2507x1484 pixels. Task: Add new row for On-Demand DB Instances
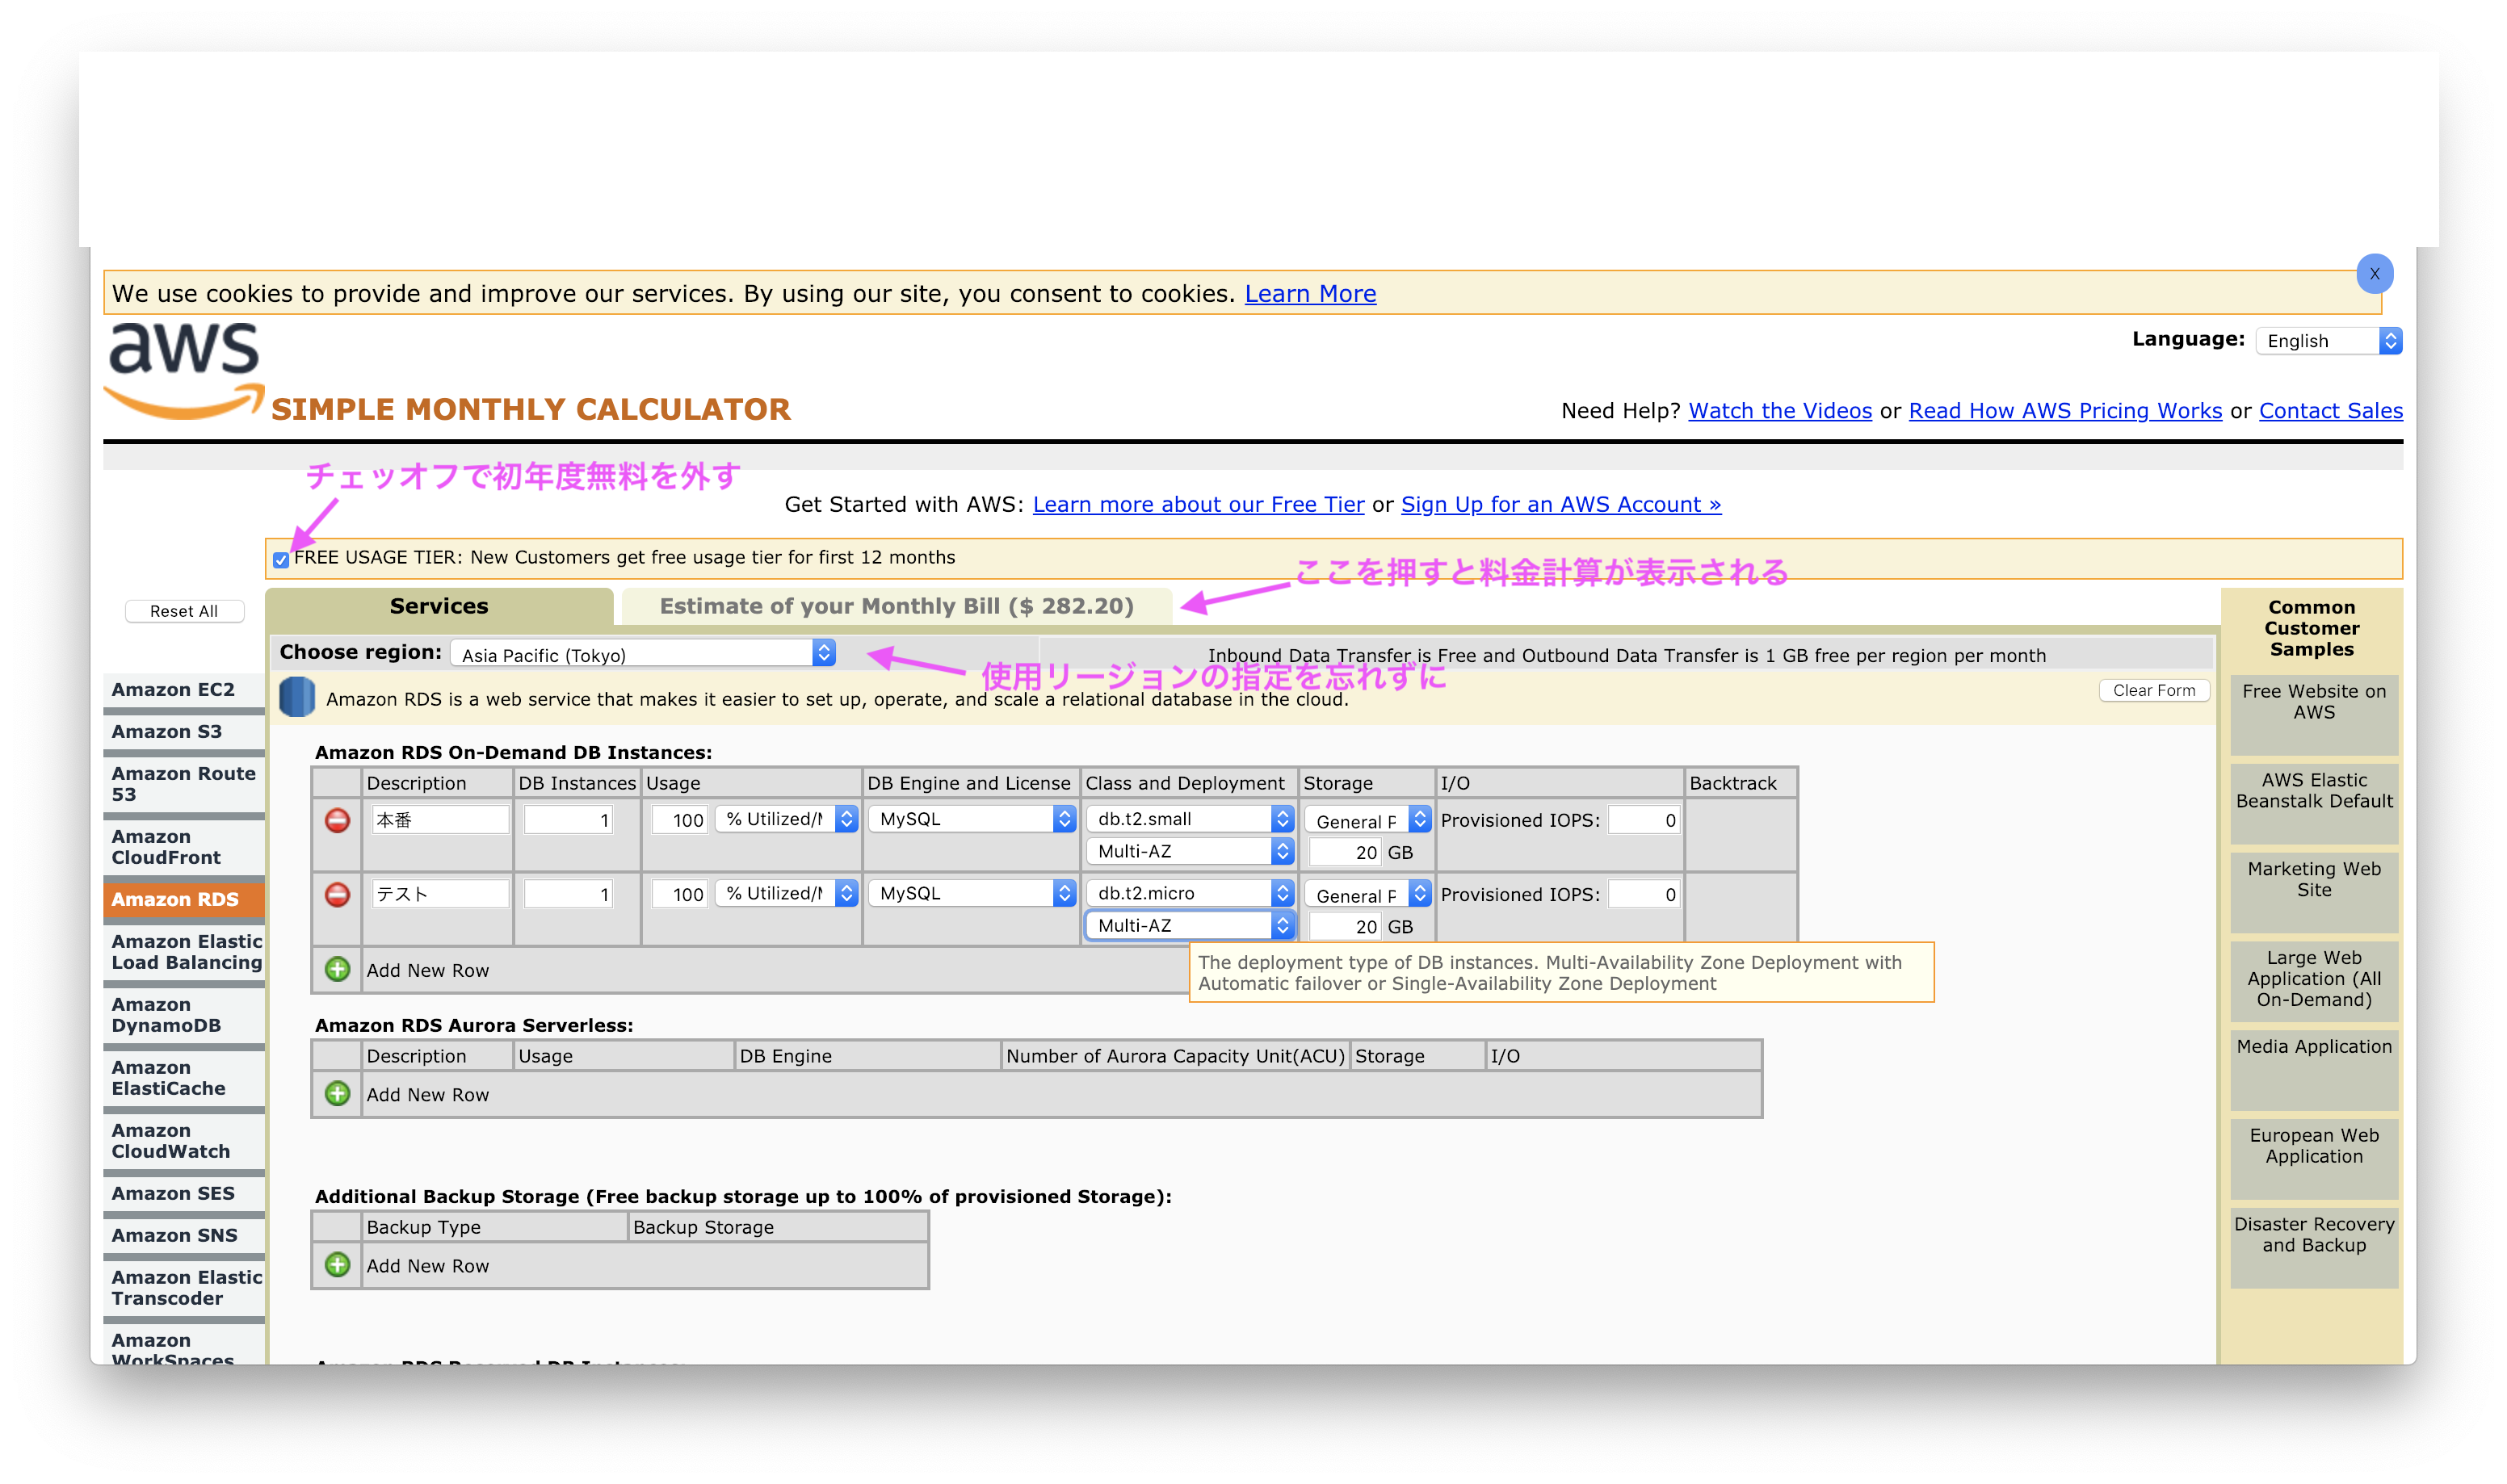click(336, 968)
